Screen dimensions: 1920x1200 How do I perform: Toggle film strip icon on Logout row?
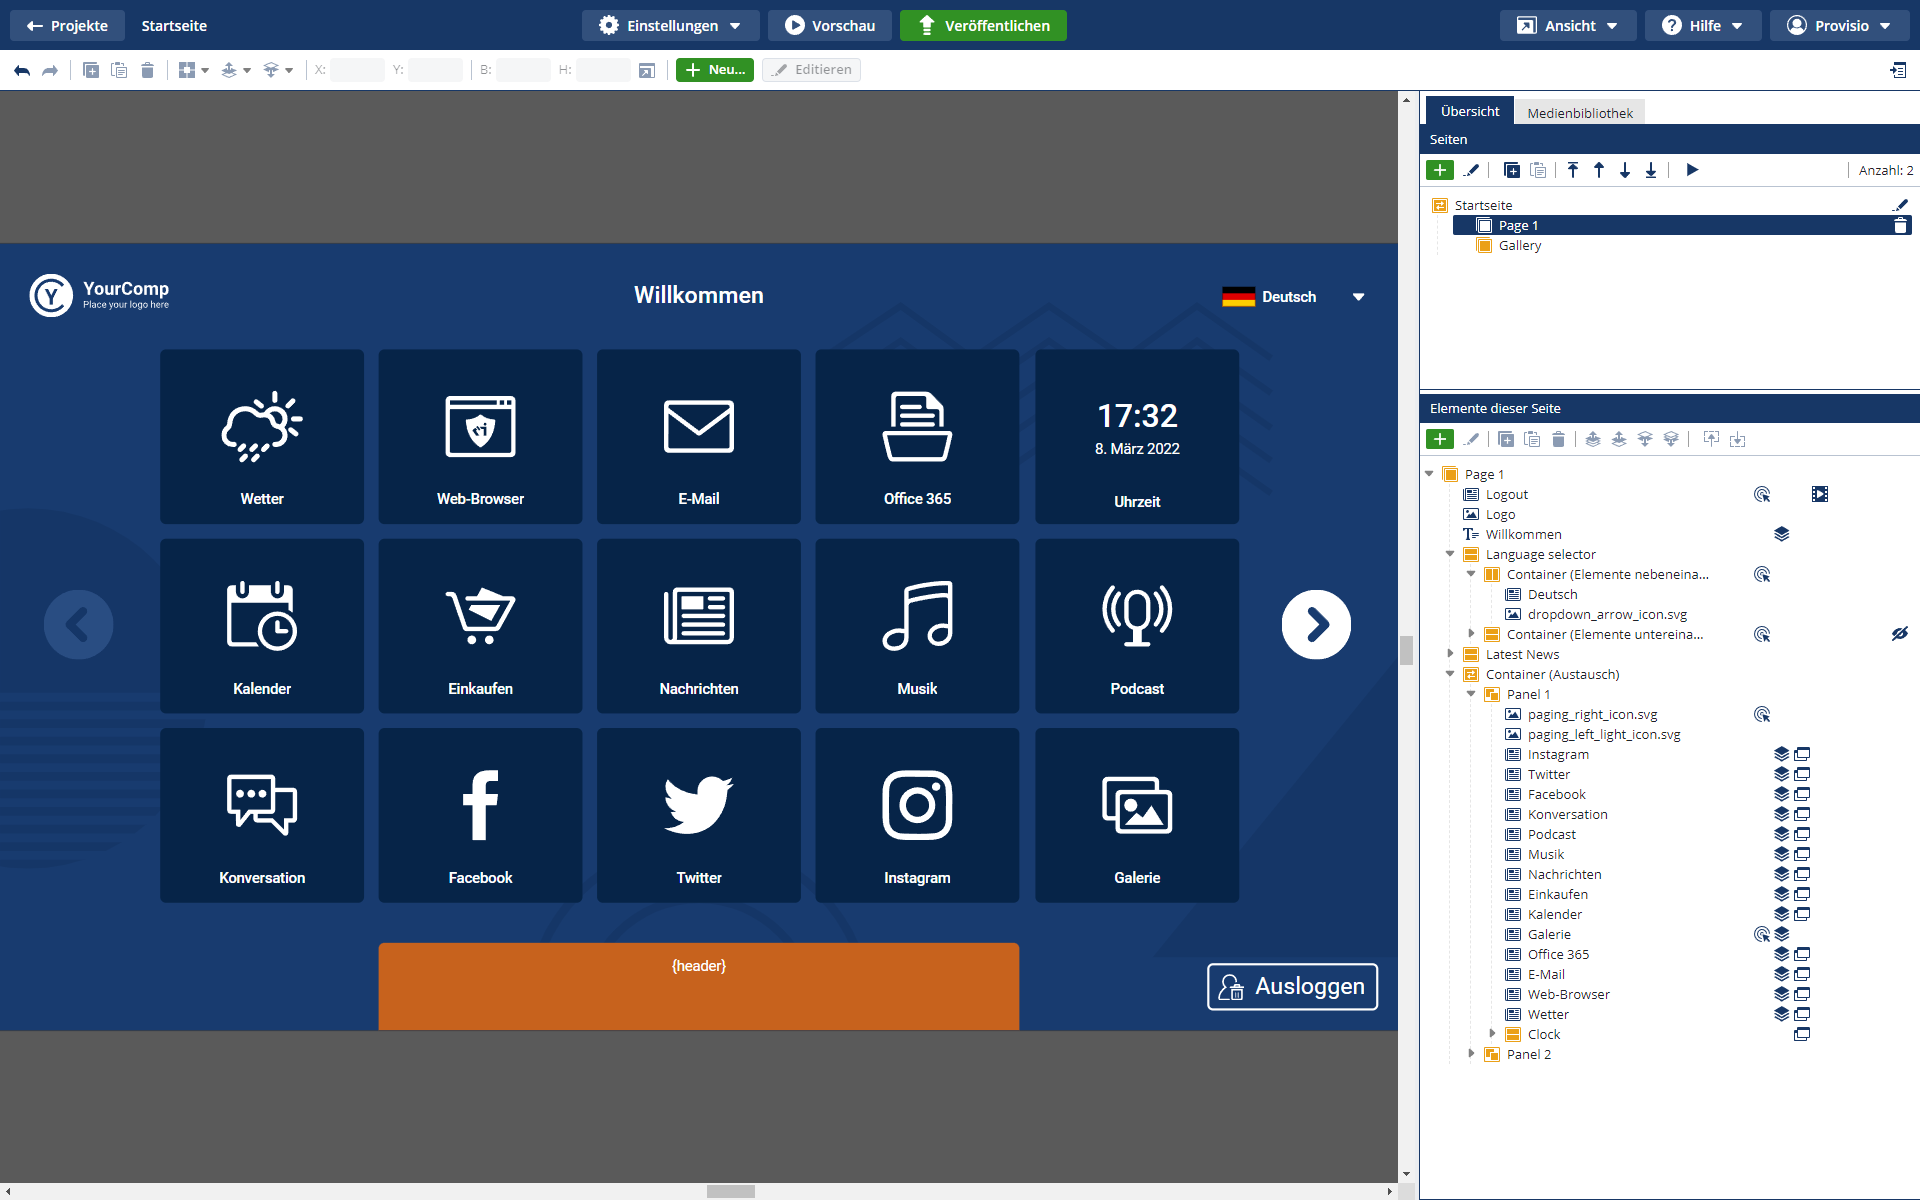pyautogui.click(x=1819, y=494)
